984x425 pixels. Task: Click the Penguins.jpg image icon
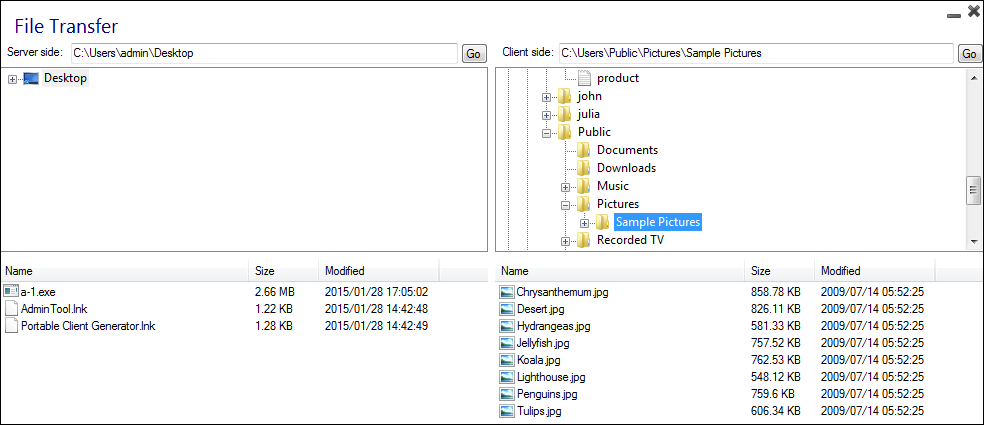pyautogui.click(x=507, y=394)
